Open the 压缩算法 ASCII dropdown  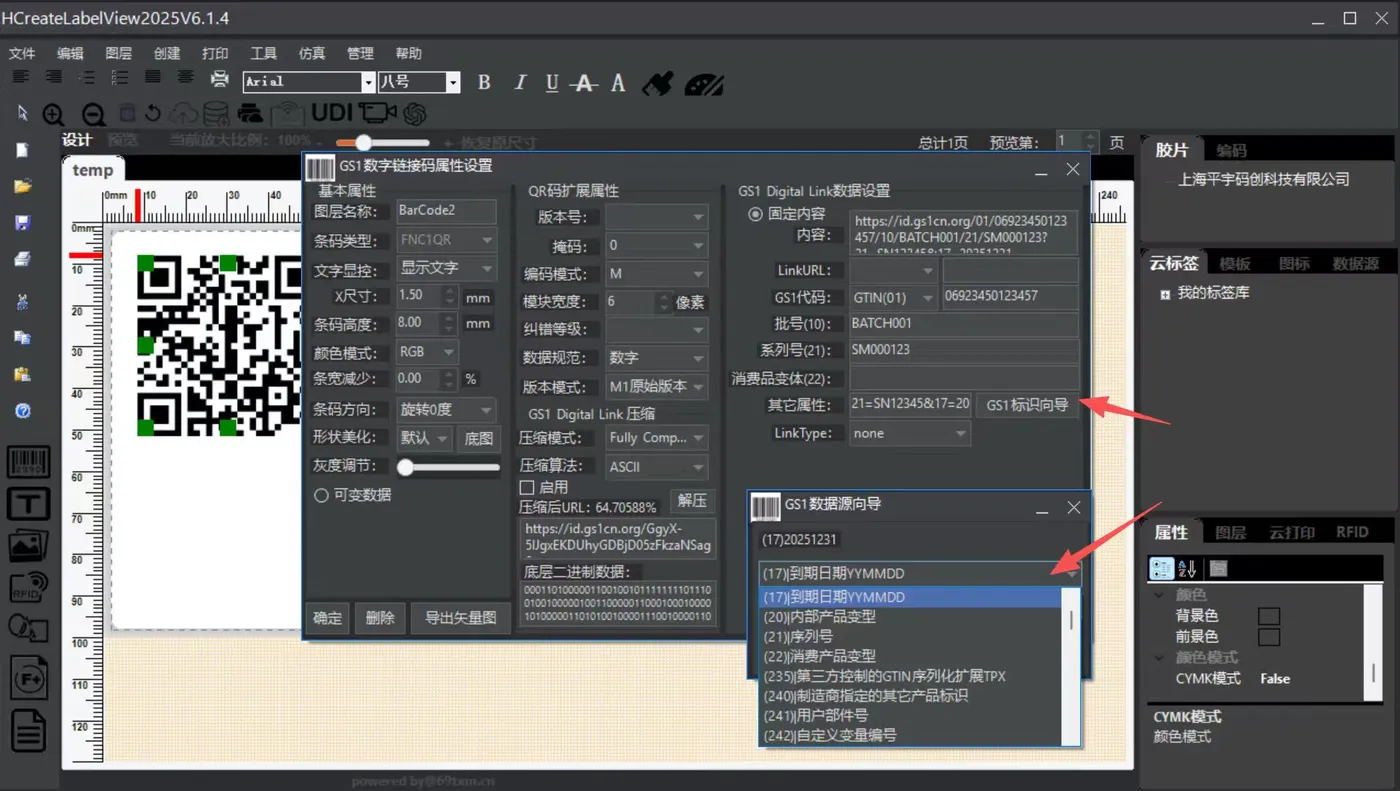(656, 467)
